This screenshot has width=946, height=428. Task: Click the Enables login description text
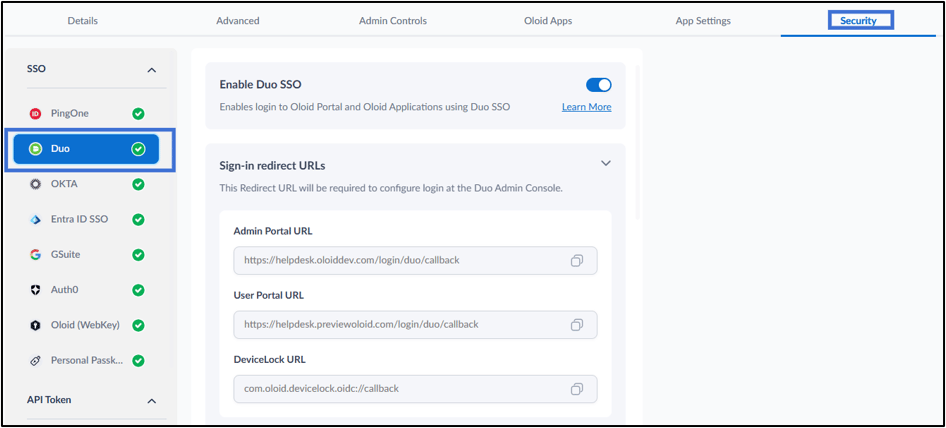365,107
